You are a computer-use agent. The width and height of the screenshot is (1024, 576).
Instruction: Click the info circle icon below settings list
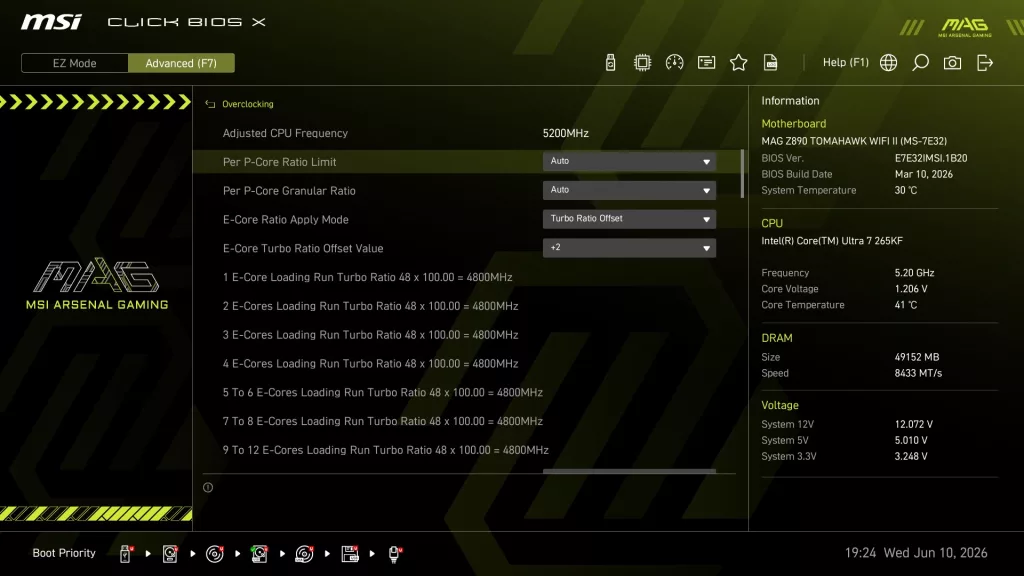click(208, 487)
